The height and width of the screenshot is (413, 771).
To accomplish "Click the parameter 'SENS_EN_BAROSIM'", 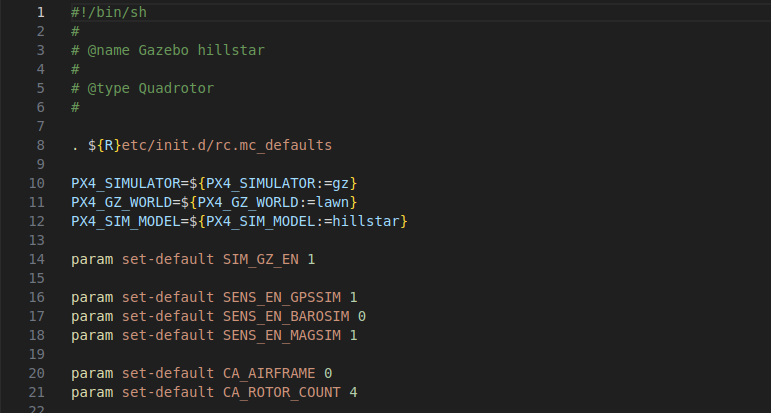I will point(286,316).
